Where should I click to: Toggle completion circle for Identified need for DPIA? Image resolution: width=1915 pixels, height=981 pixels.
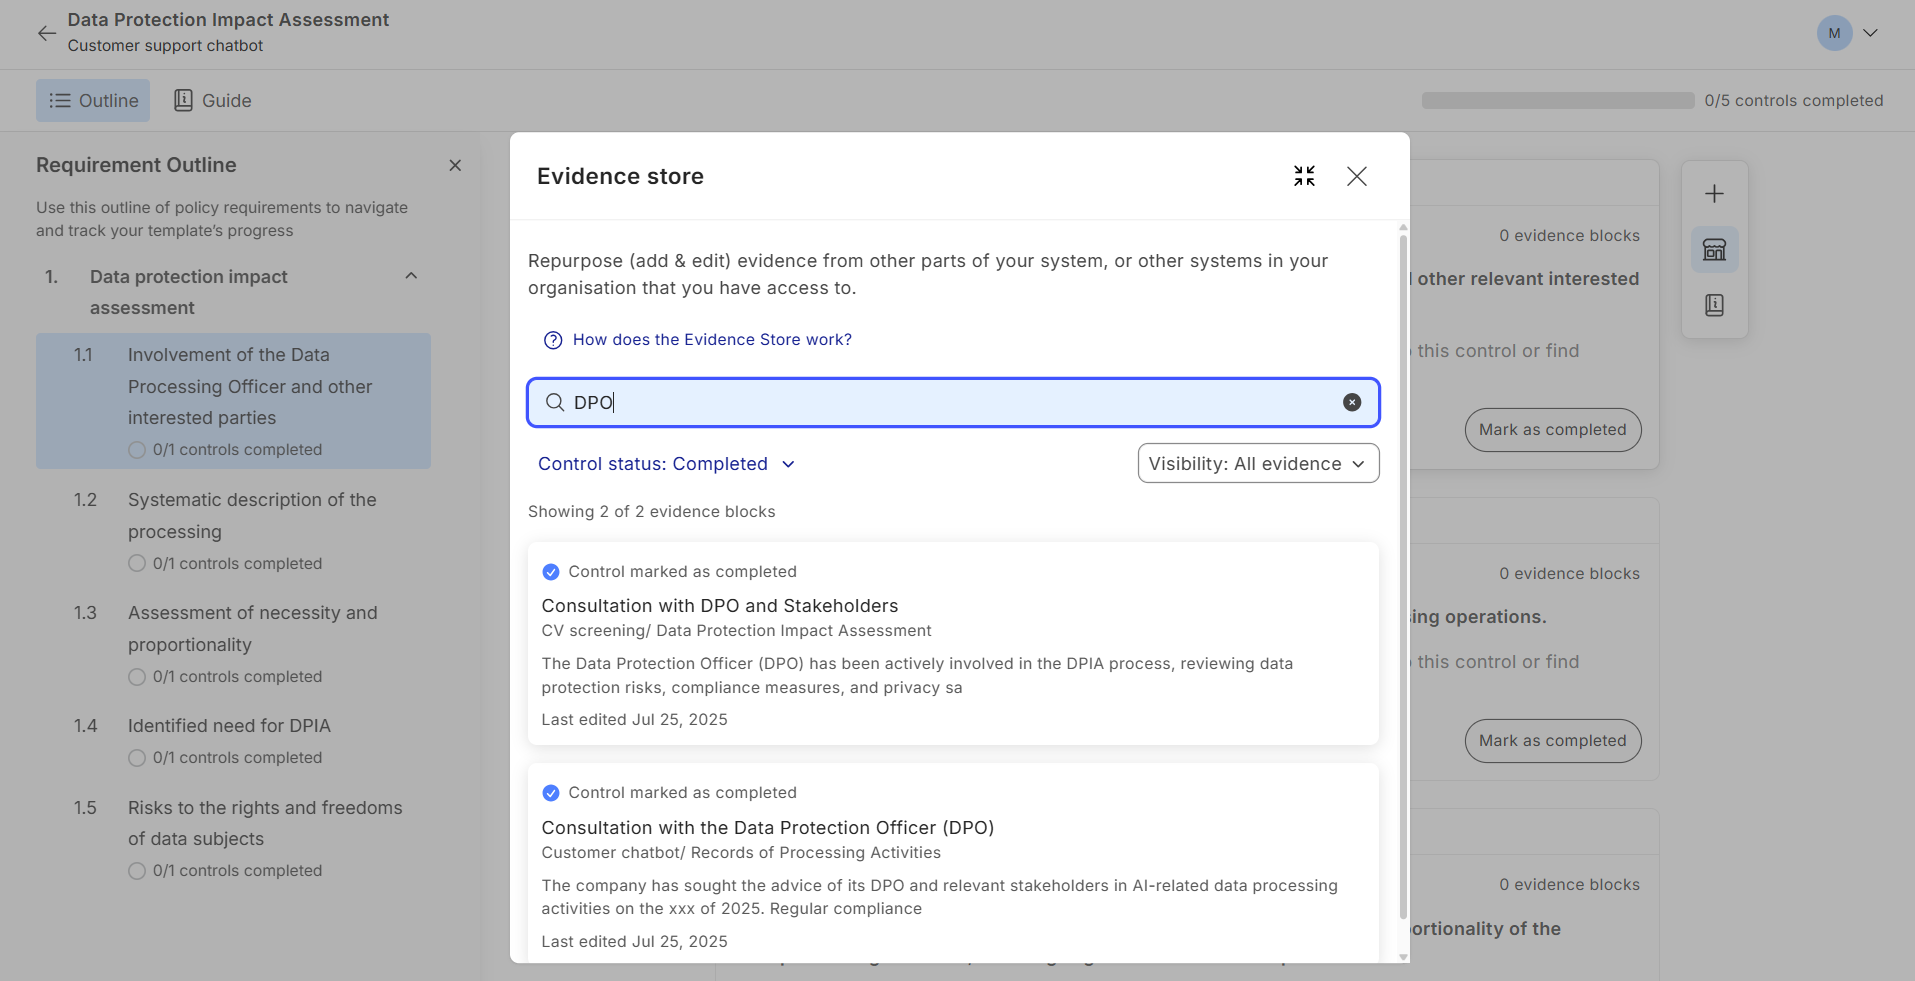click(137, 758)
